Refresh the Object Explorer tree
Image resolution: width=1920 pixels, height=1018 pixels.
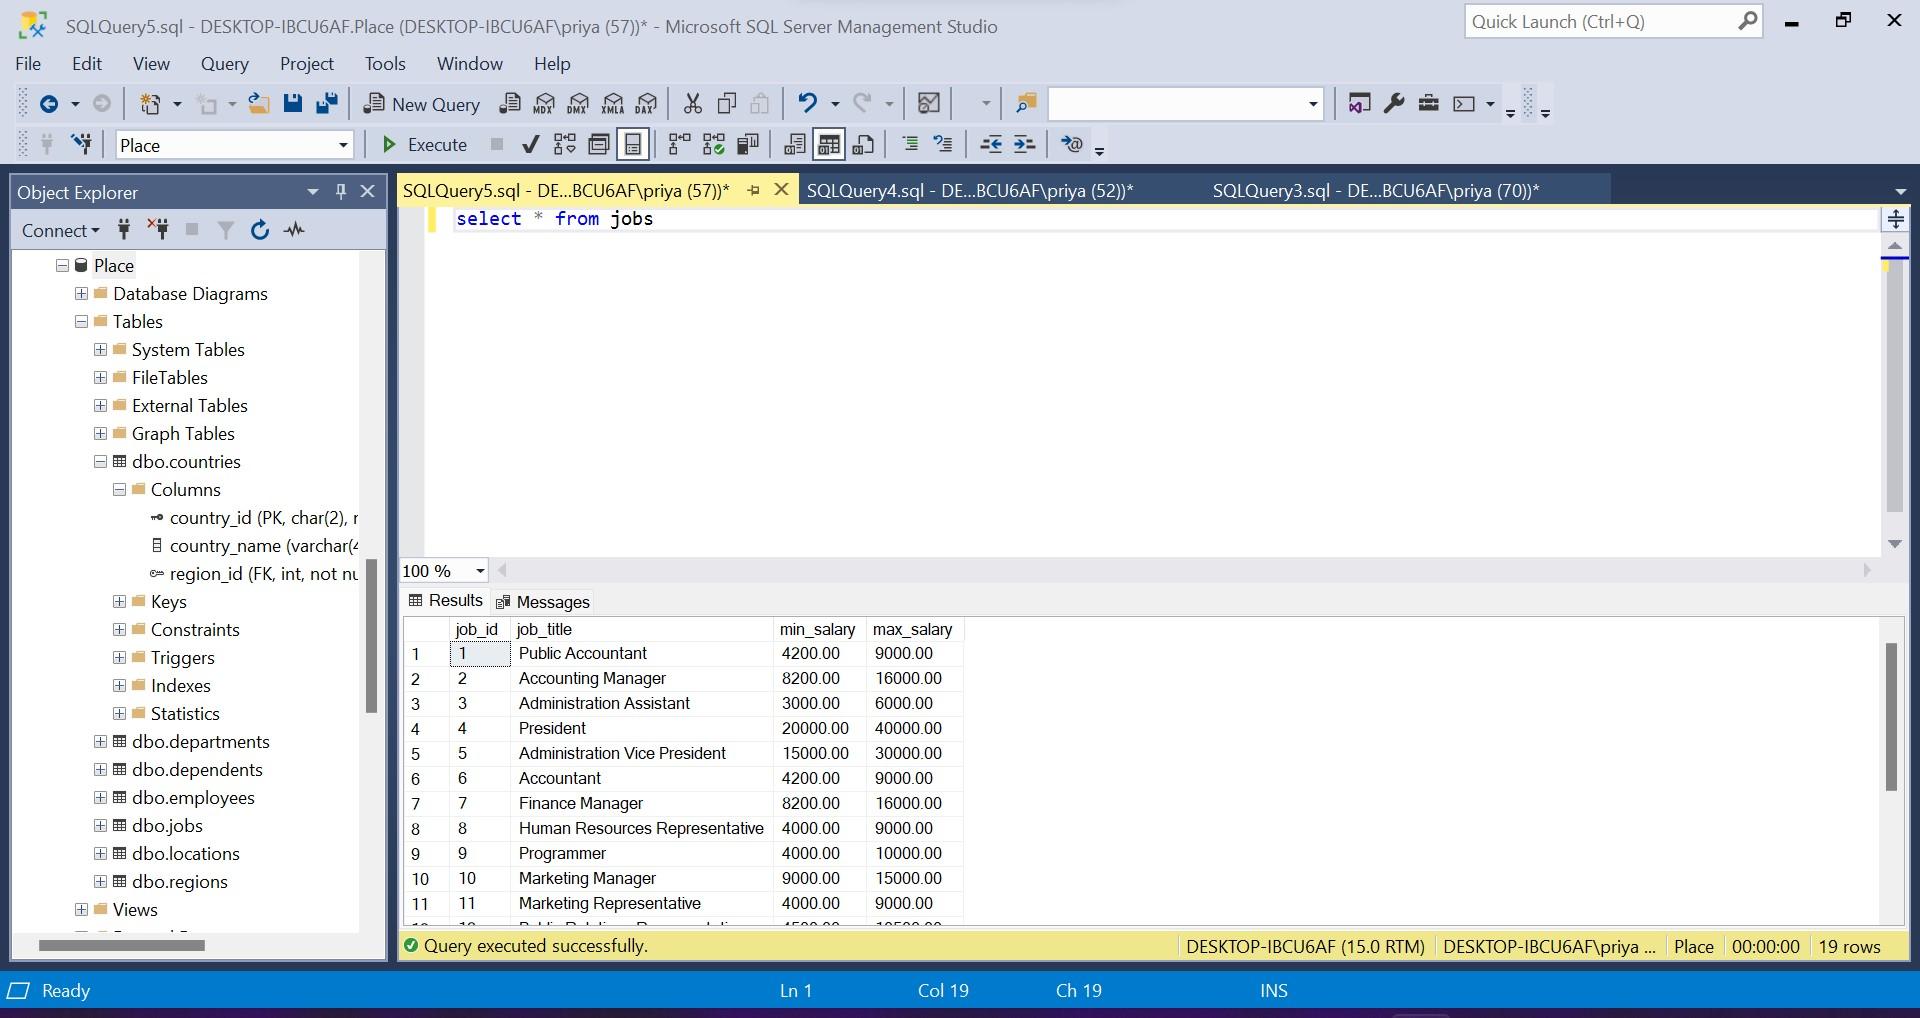pyautogui.click(x=260, y=230)
